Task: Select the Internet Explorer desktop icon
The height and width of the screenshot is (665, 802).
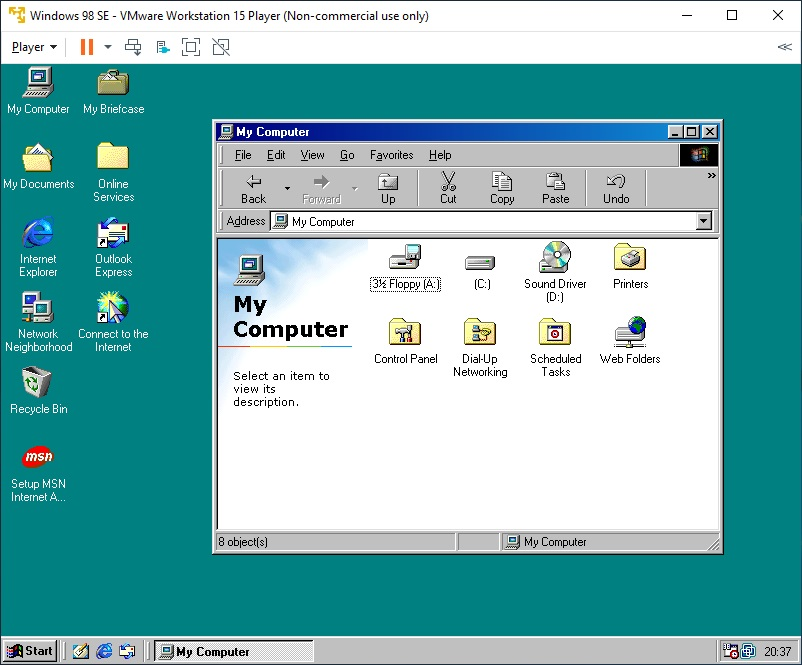Action: click(x=38, y=248)
